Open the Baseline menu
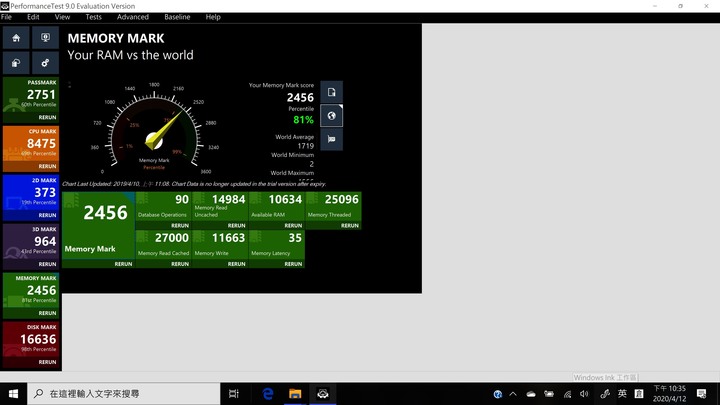The height and width of the screenshot is (405, 720). coord(177,17)
